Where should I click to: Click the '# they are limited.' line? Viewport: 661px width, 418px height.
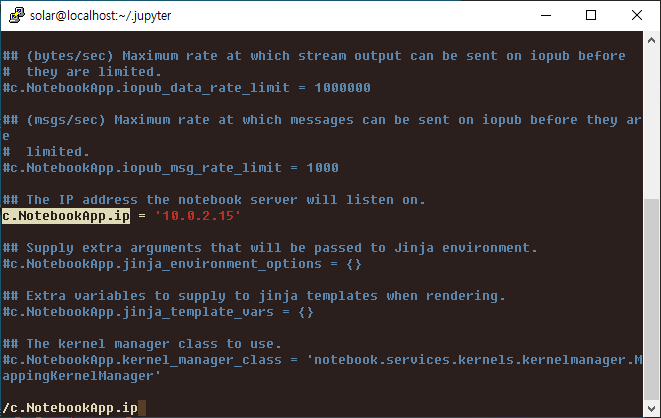pyautogui.click(x=82, y=72)
